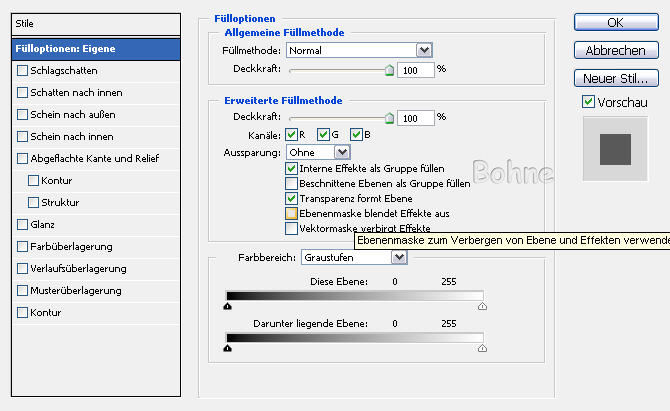Click the OK button

pos(615,22)
